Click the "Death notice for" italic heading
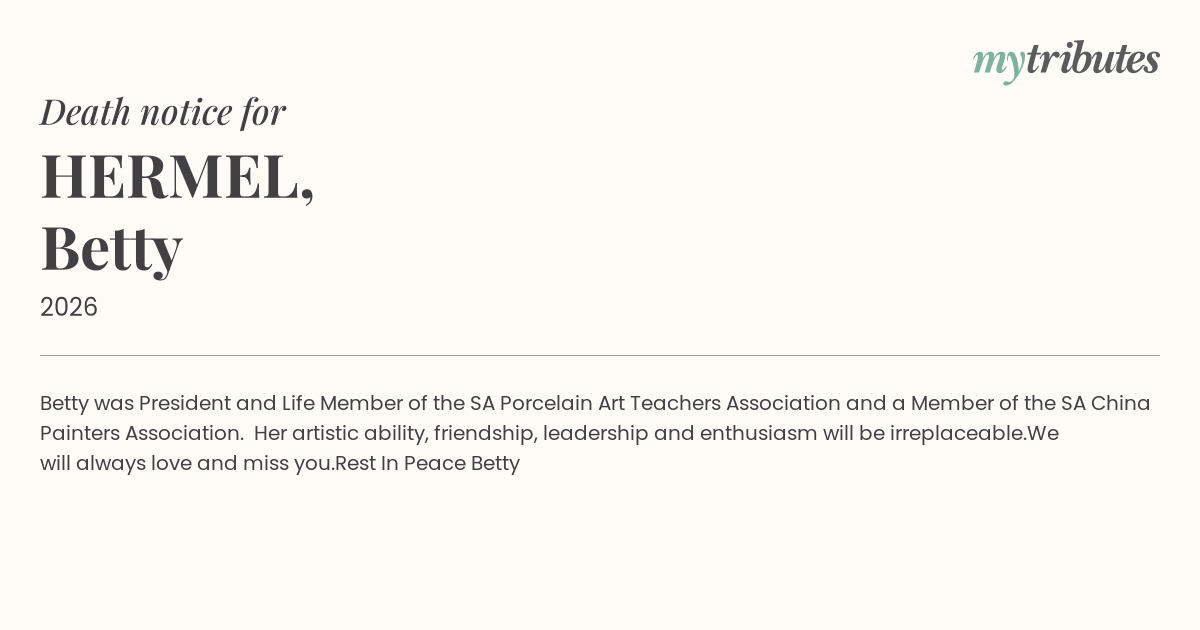The width and height of the screenshot is (1200, 630). [163, 112]
